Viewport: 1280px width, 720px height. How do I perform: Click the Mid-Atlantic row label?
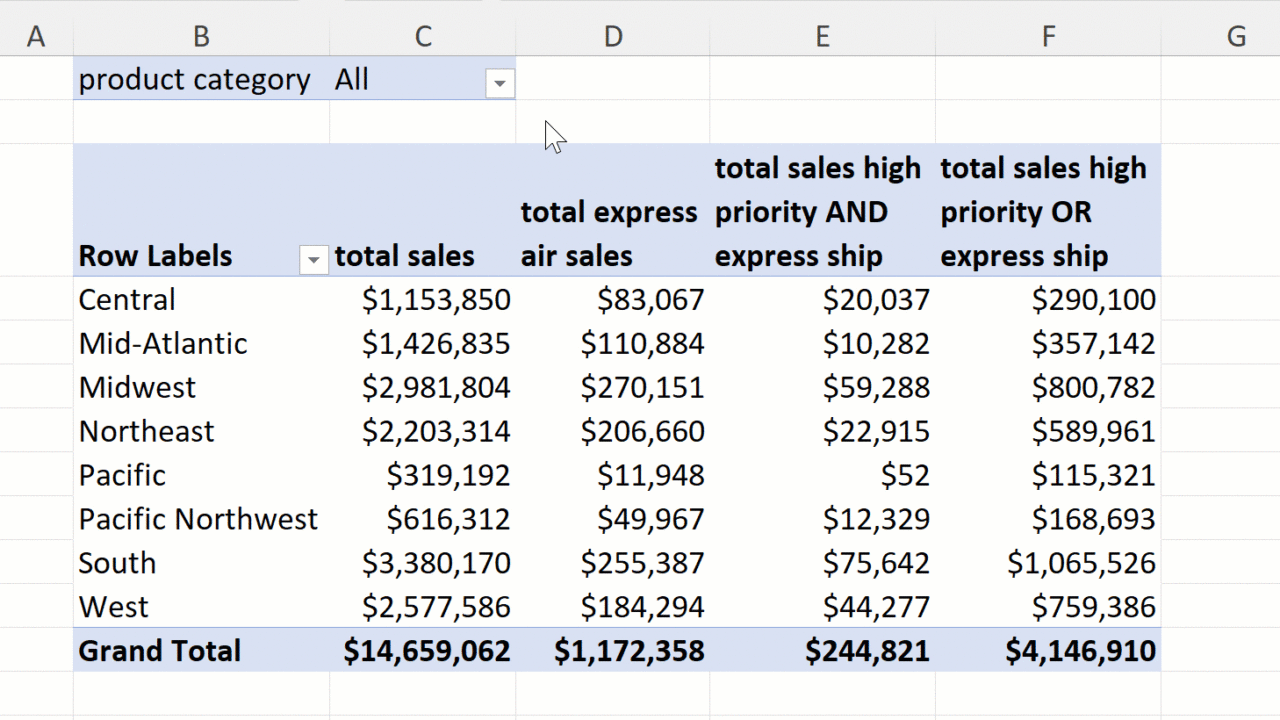click(163, 344)
